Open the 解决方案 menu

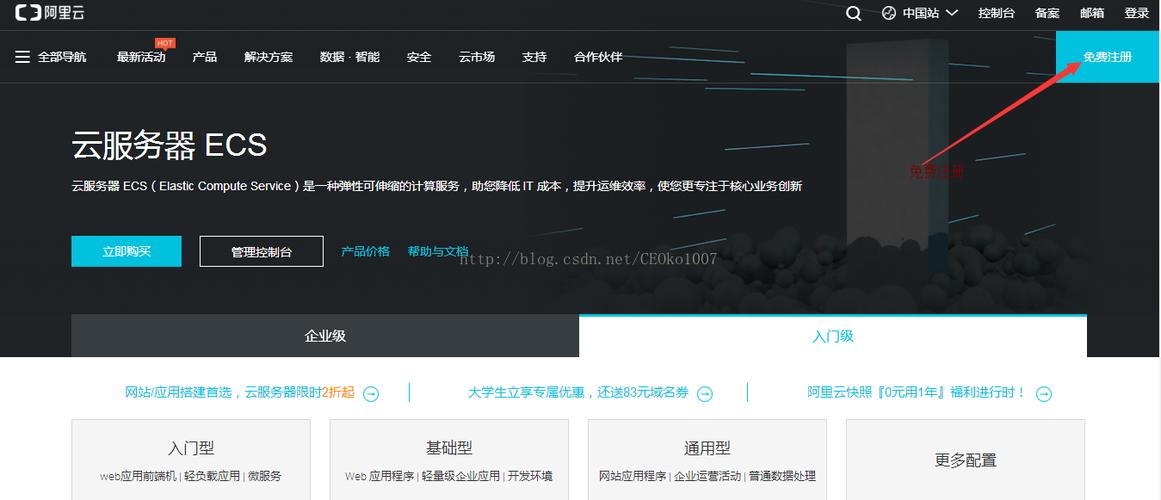click(x=268, y=57)
